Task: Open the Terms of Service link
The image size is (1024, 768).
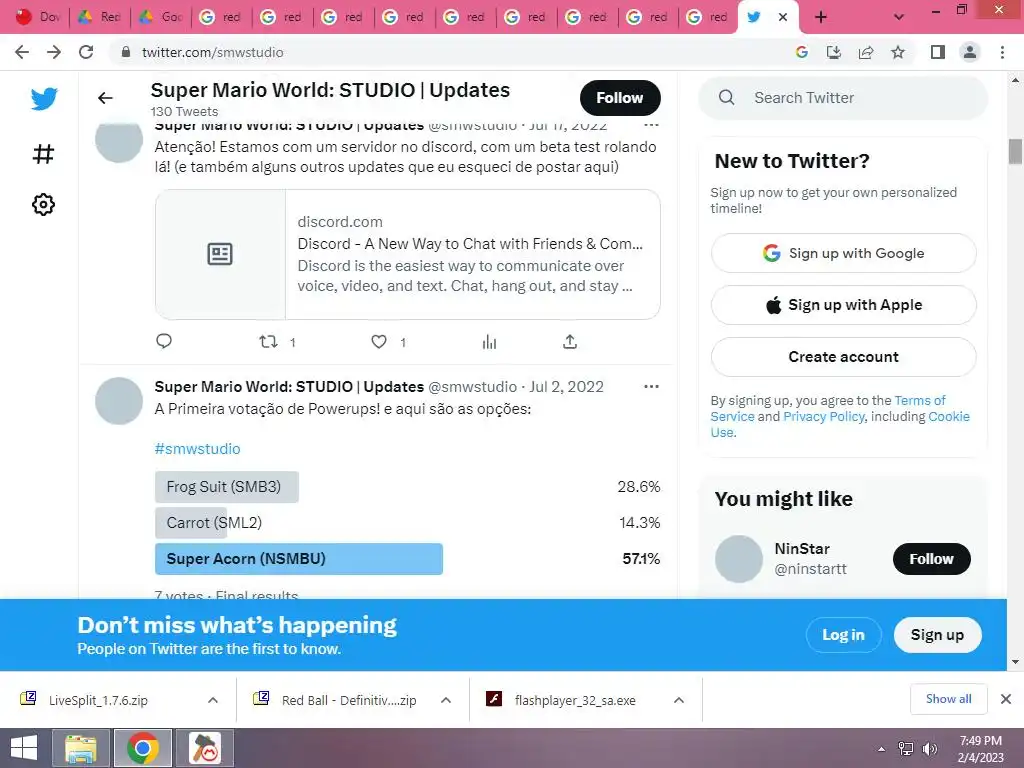Action: tap(920, 400)
